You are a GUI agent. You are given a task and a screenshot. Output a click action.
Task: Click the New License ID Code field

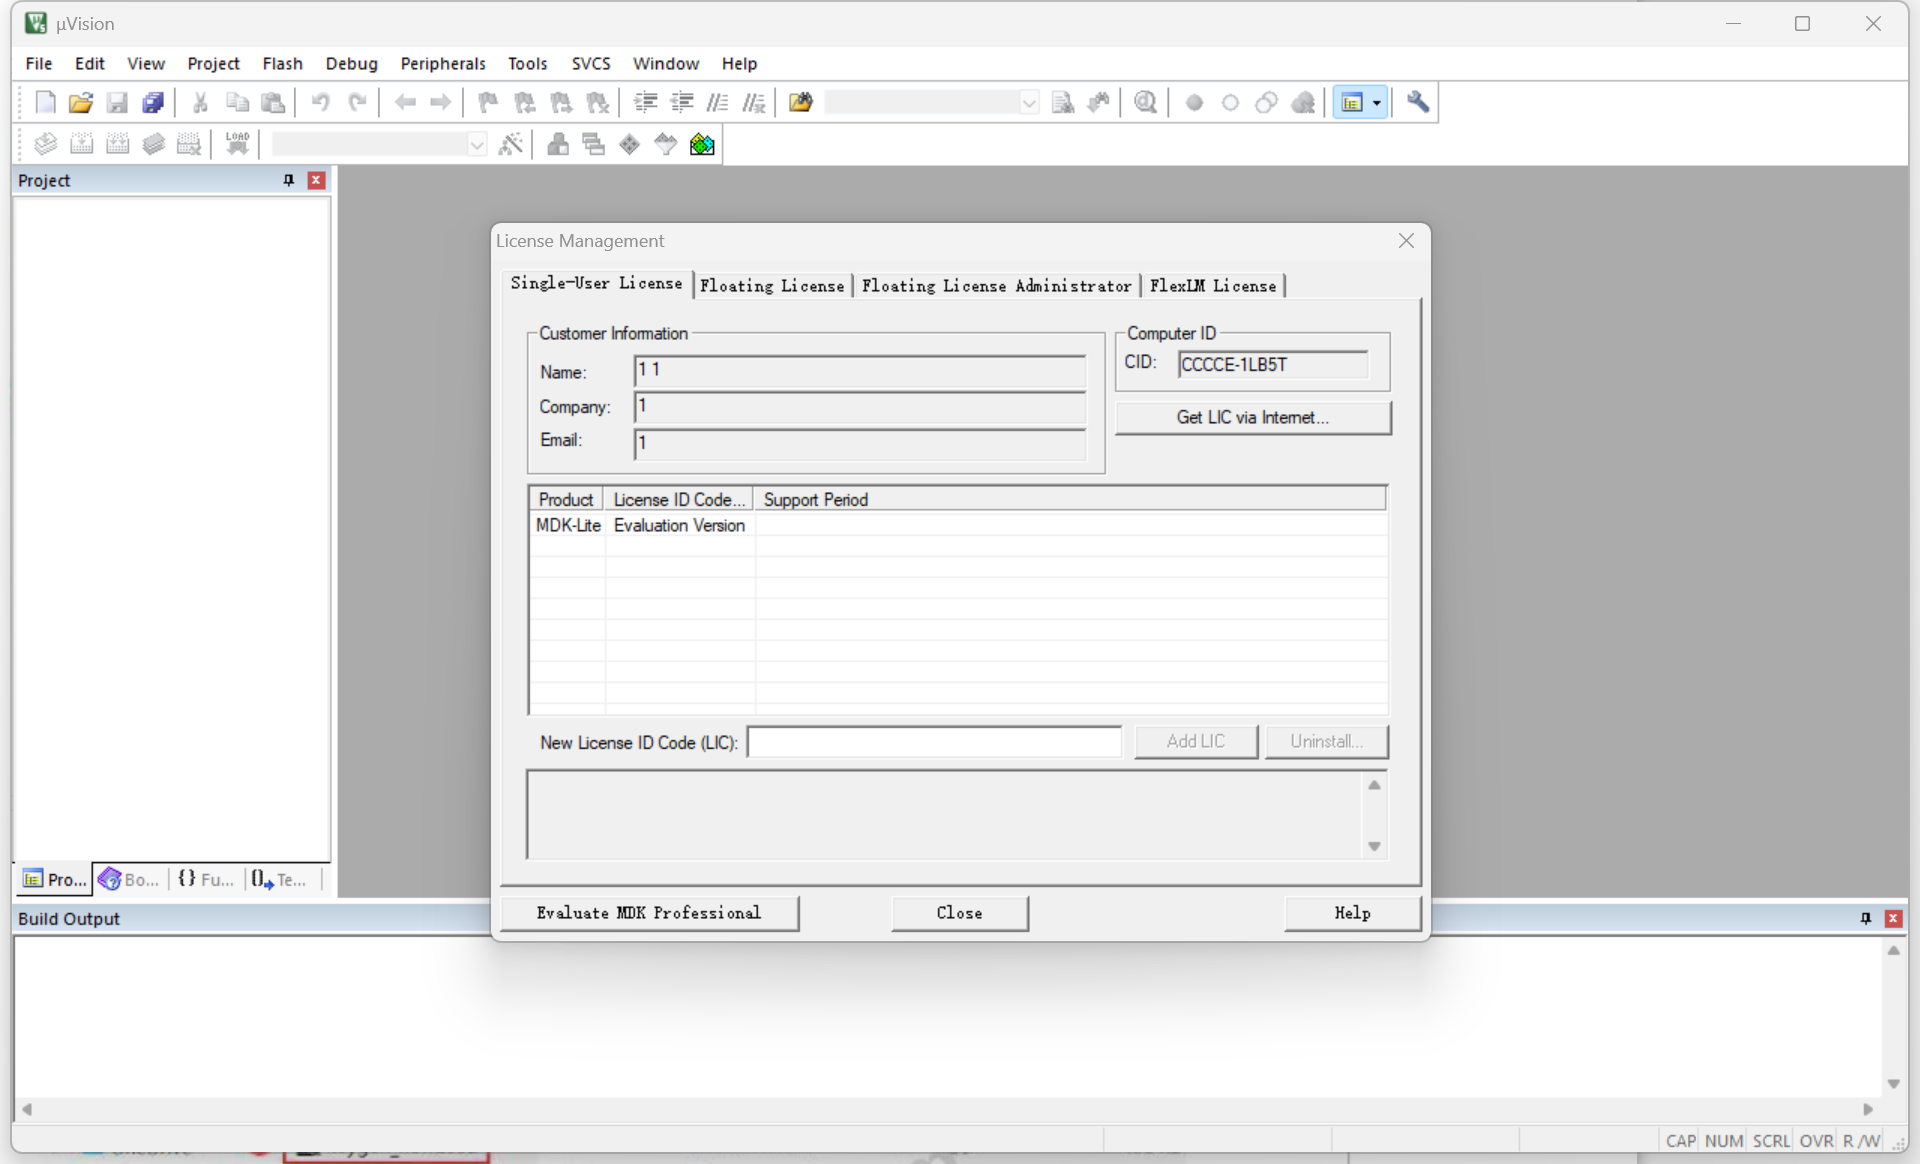pyautogui.click(x=934, y=742)
